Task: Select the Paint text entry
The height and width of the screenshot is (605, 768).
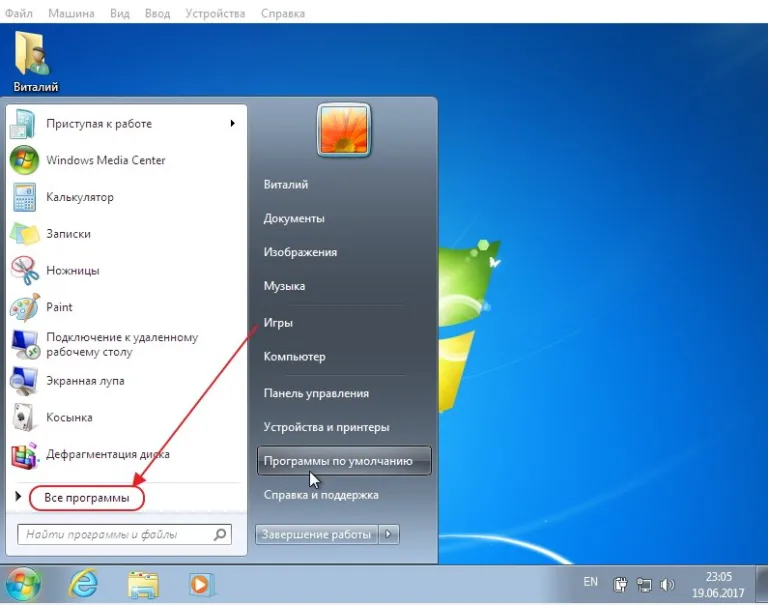Action: [x=59, y=307]
